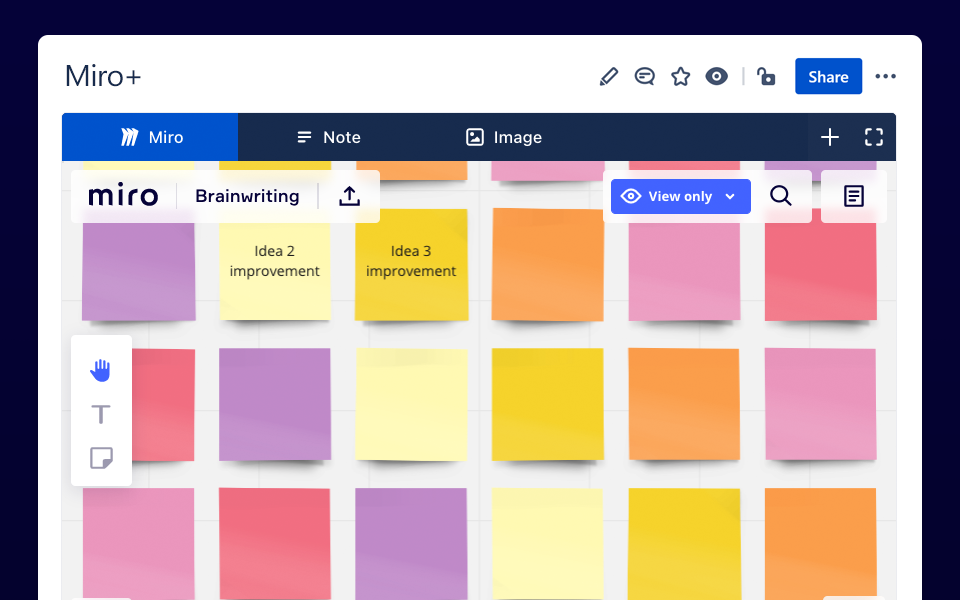Open the more actions ellipsis menu

coord(885,77)
